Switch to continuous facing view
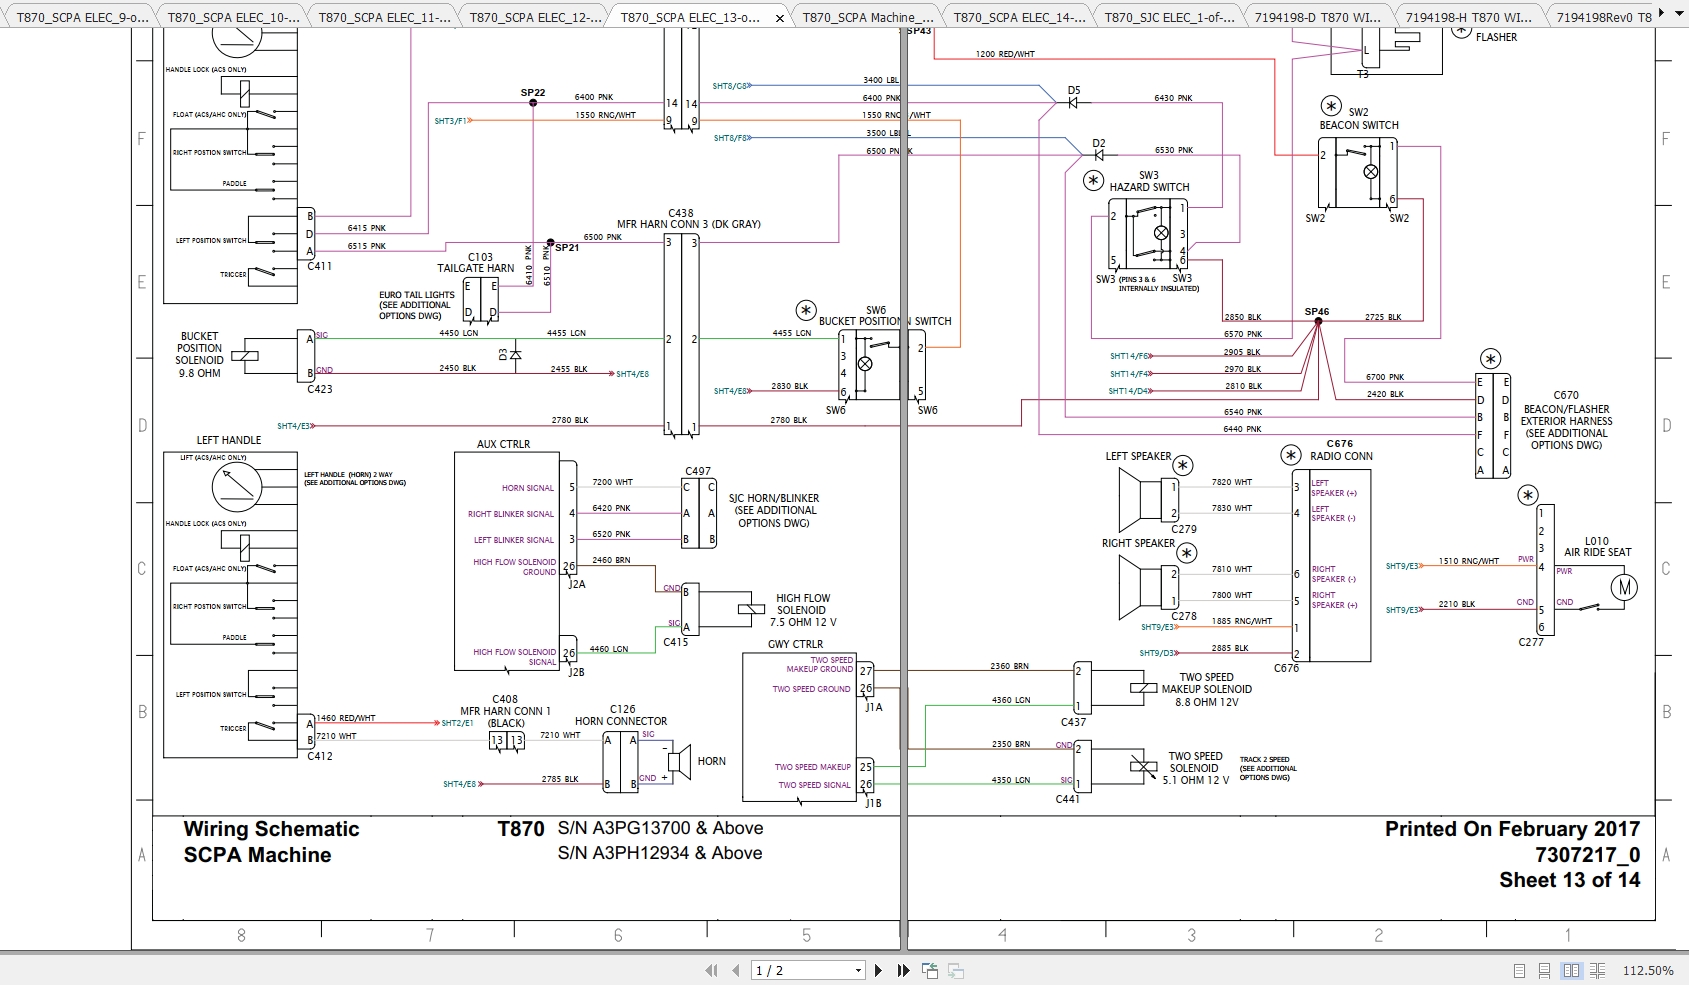The height and width of the screenshot is (985, 1689). (x=1597, y=970)
